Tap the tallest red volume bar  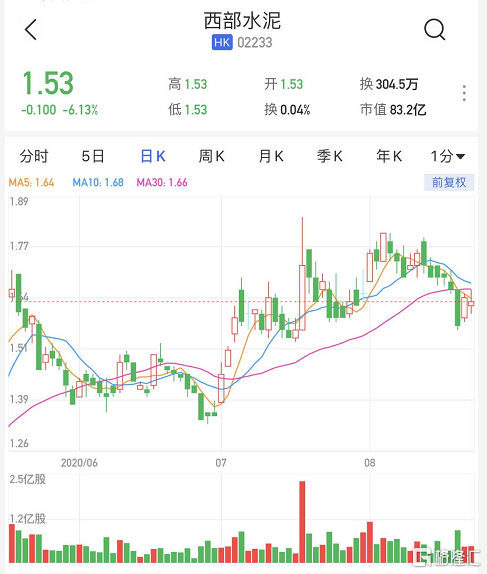(302, 522)
